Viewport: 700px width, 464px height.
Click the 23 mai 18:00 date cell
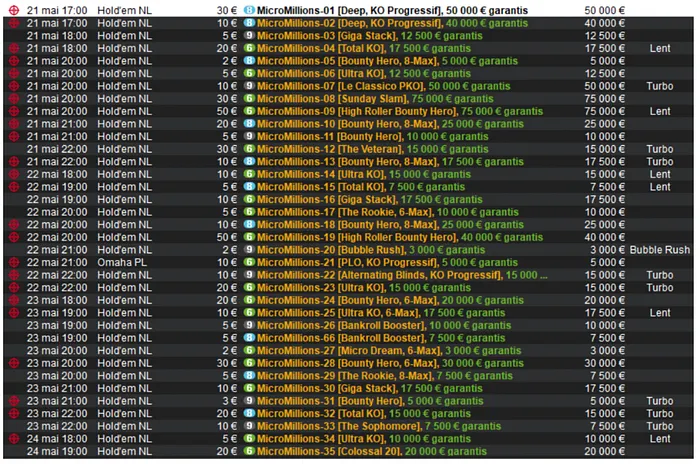[57, 301]
